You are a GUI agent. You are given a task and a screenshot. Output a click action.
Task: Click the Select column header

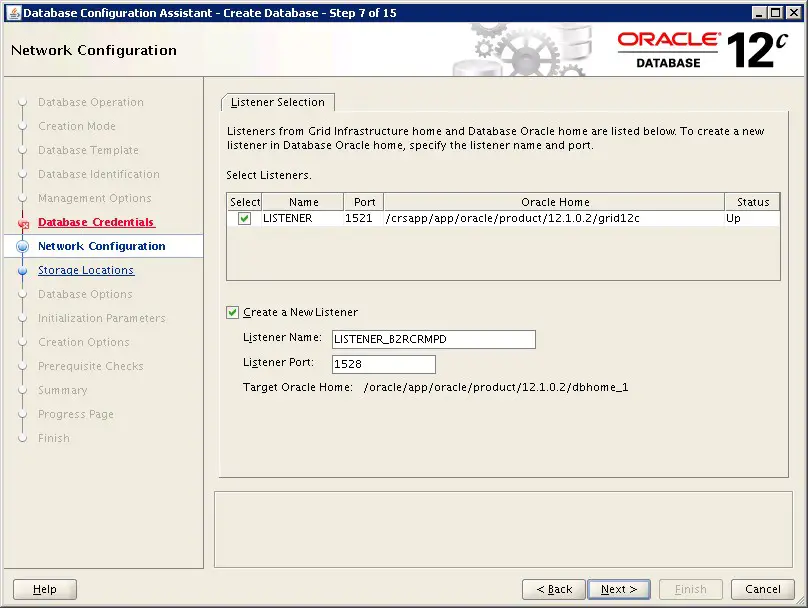244,202
